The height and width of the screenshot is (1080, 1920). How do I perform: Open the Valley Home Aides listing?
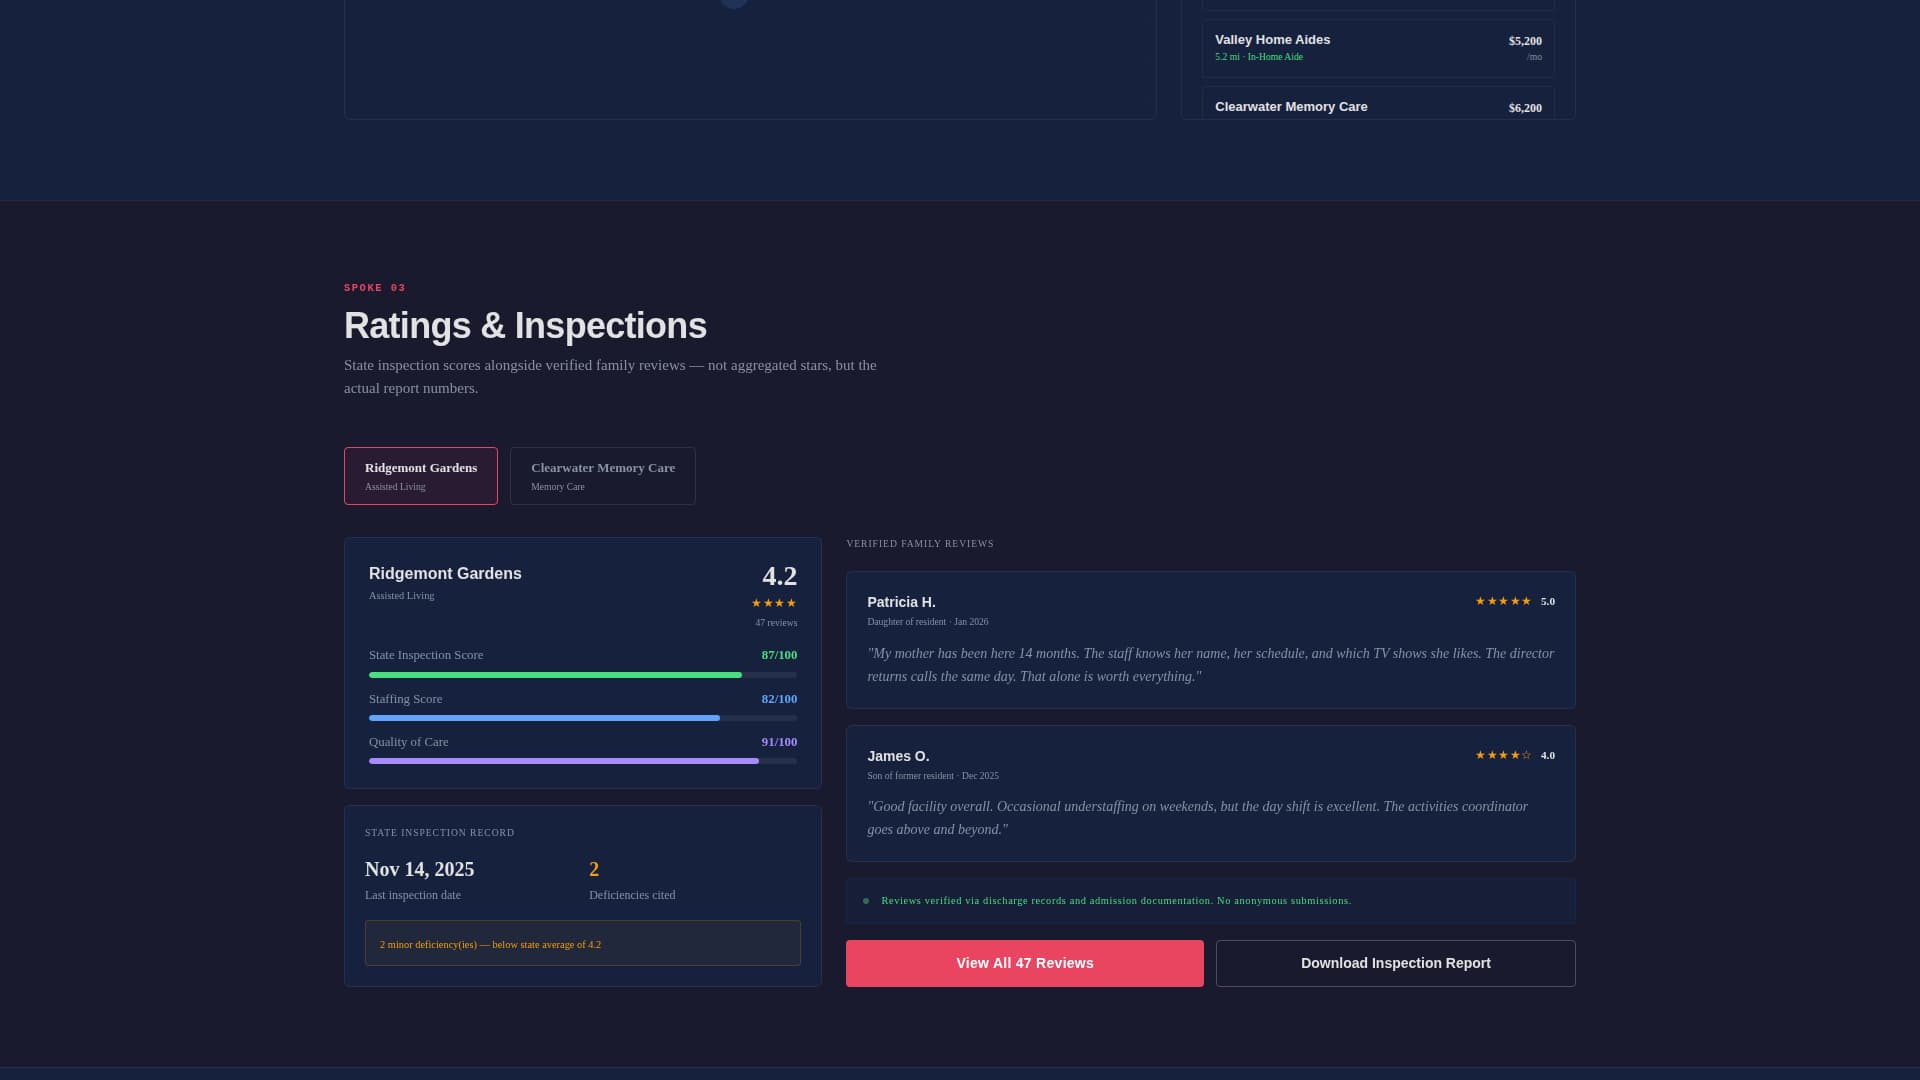[1378, 48]
